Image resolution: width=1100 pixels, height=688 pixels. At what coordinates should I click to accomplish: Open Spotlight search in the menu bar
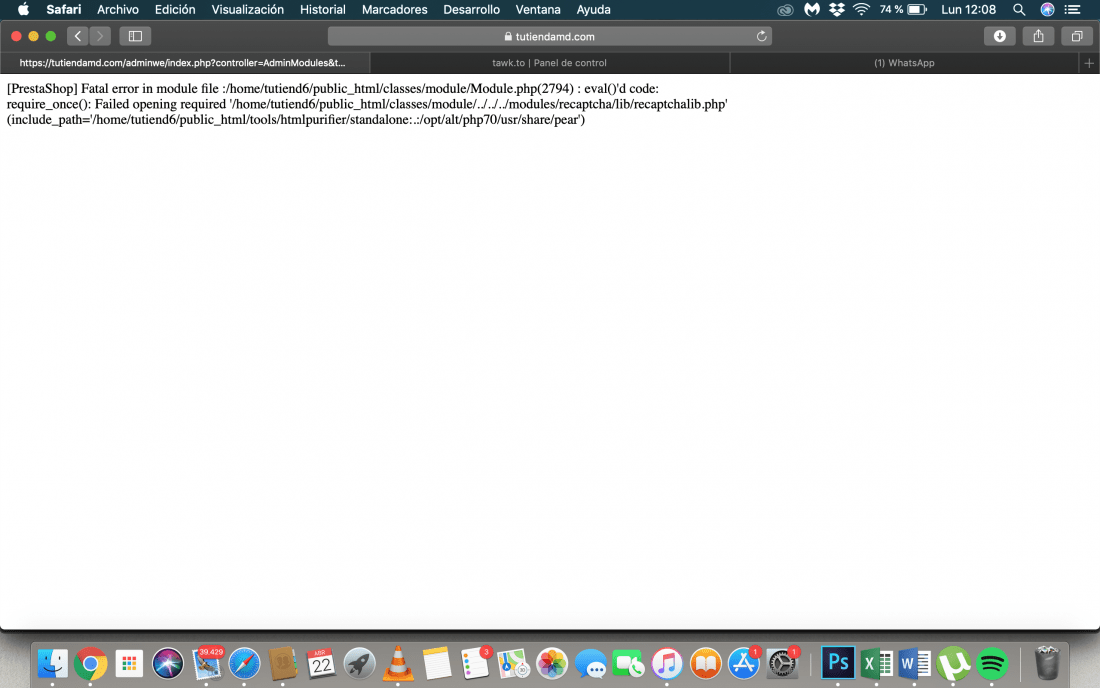pos(1019,10)
